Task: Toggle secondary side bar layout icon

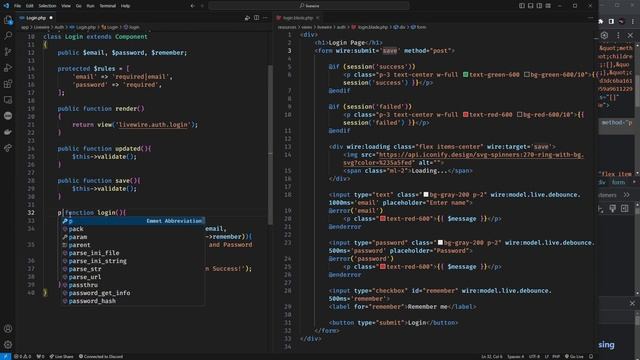Action: pos(539,6)
